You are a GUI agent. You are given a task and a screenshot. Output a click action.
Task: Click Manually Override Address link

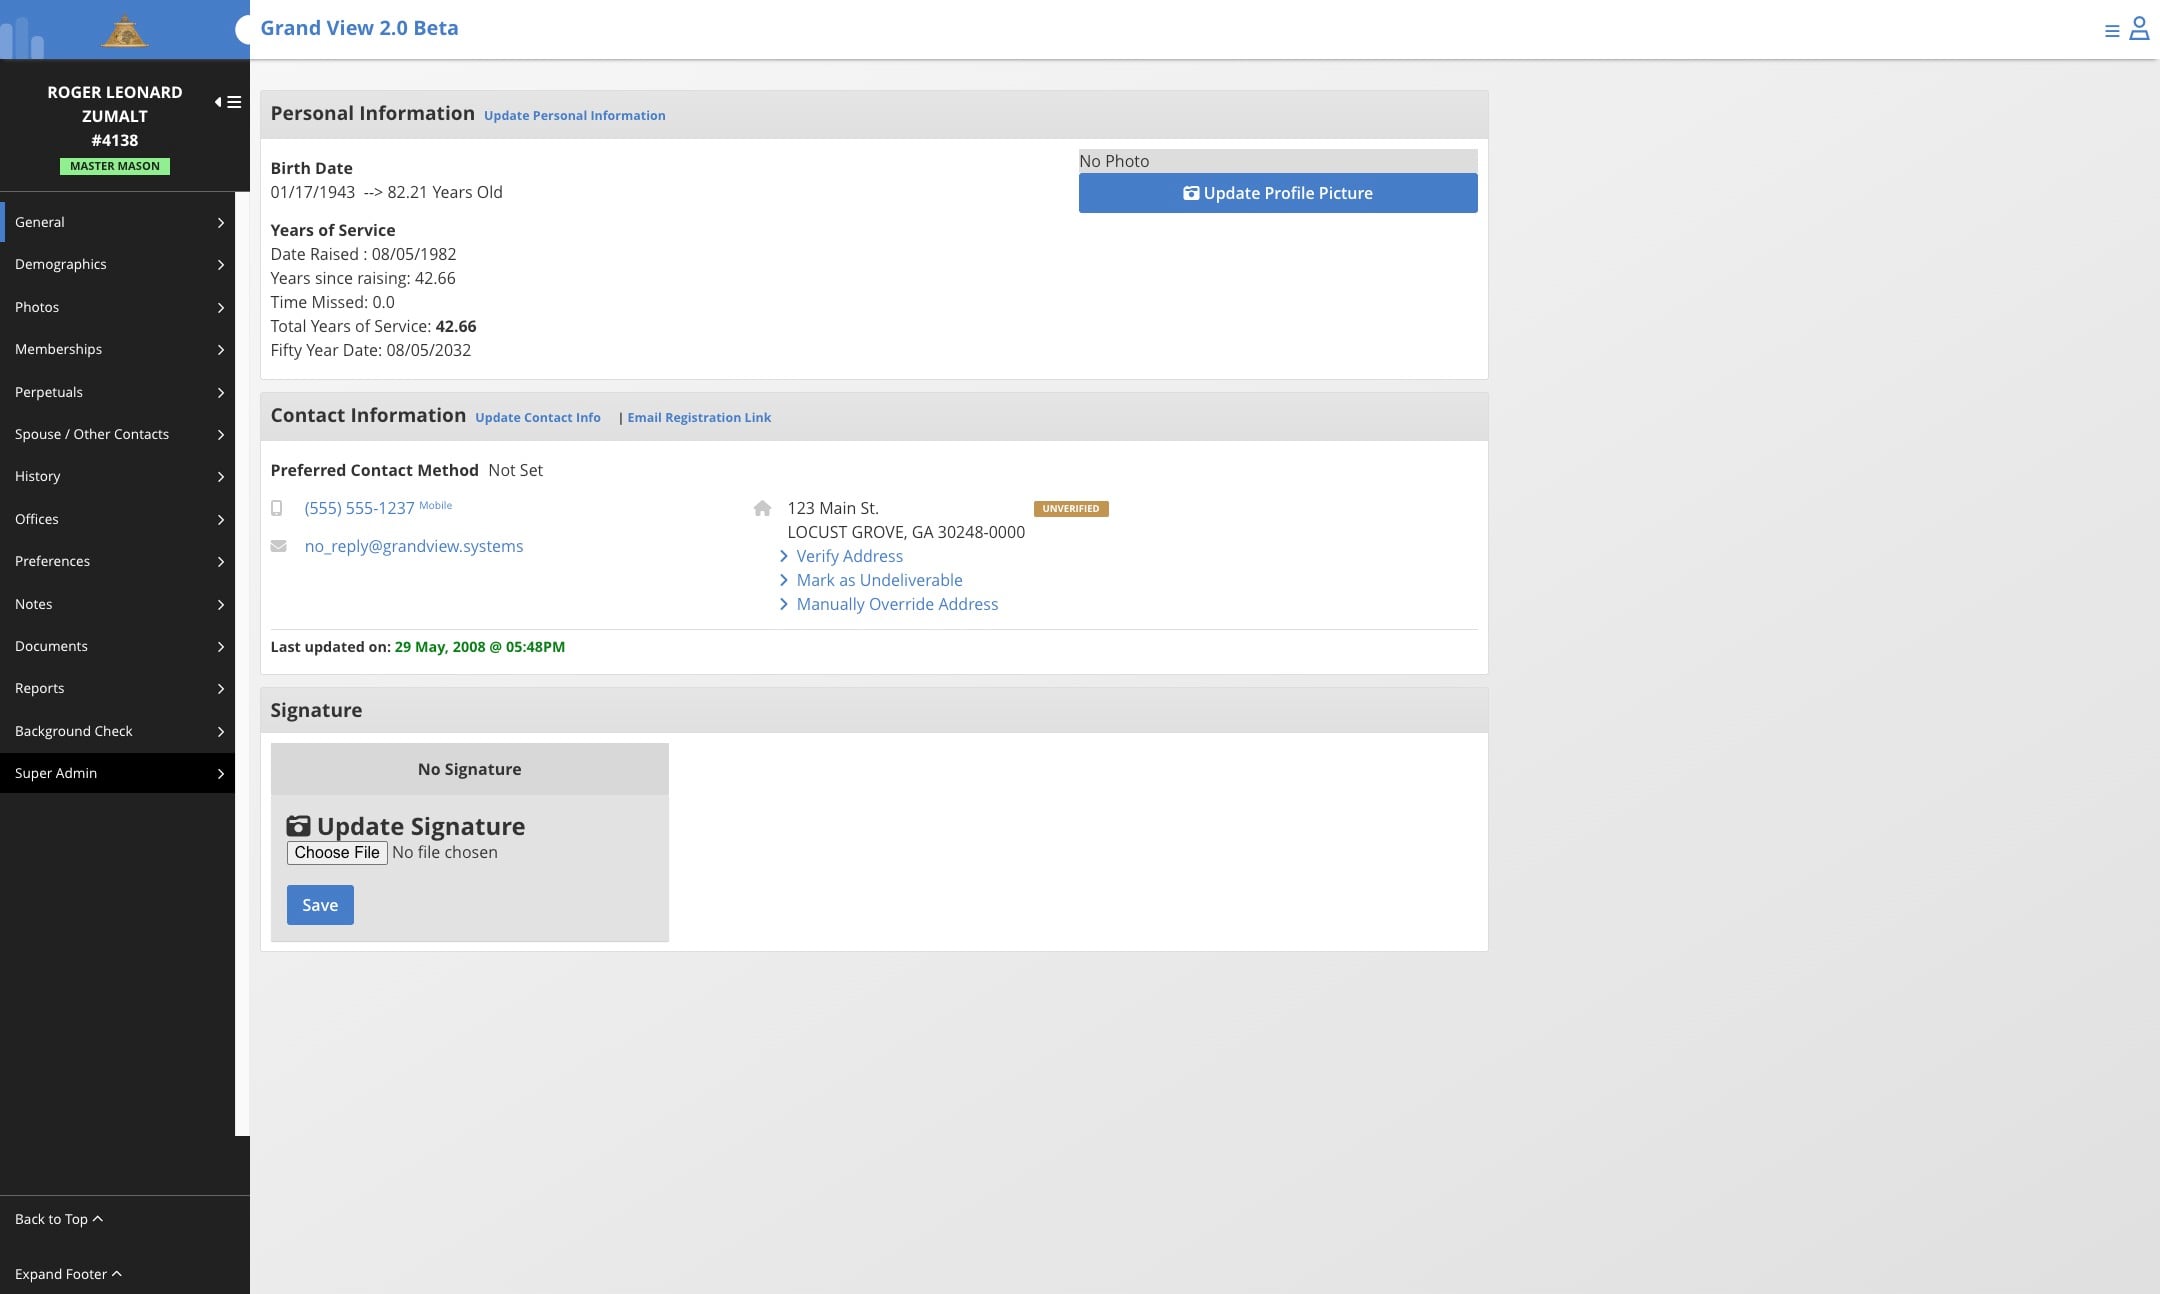click(897, 604)
